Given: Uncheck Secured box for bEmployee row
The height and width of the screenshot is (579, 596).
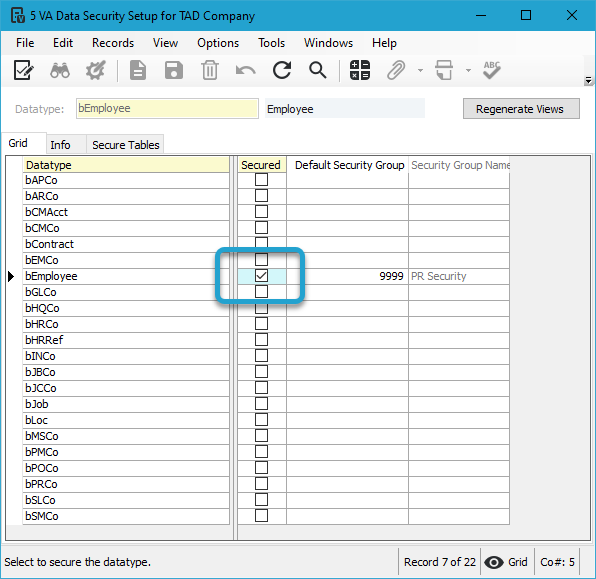Looking at the screenshot, I should coord(261,276).
